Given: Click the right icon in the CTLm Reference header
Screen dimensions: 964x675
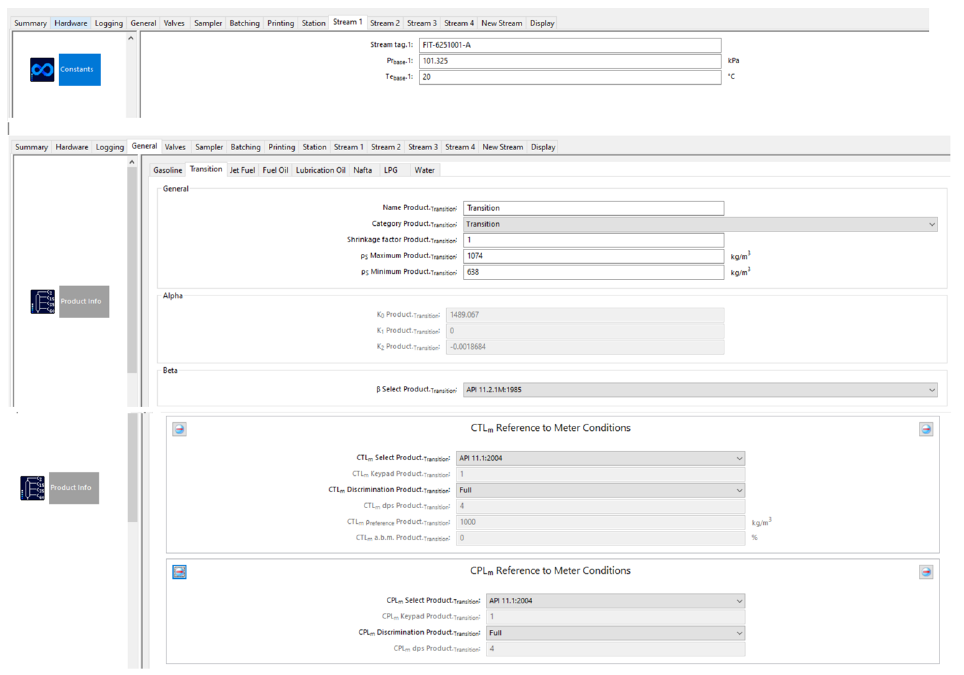Looking at the screenshot, I should pyautogui.click(x=926, y=429).
